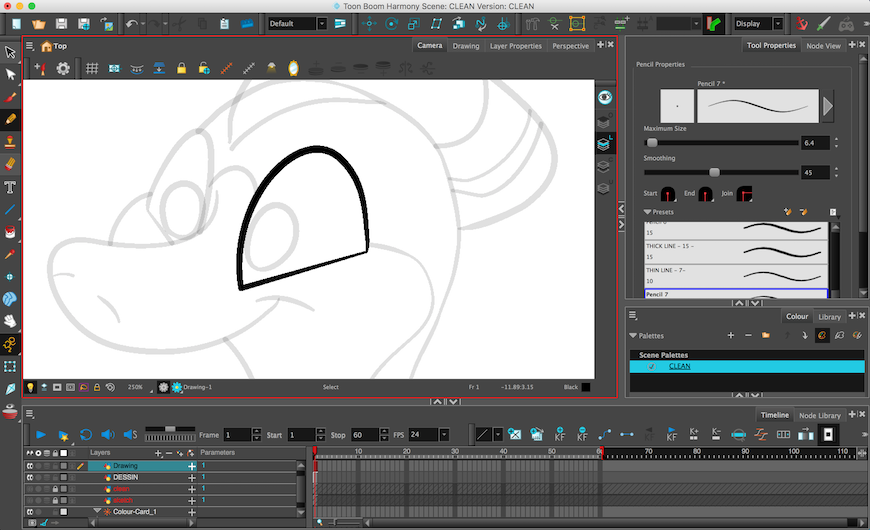Select the Hand grabber tool
Screen dimensions: 870x530
10,321
